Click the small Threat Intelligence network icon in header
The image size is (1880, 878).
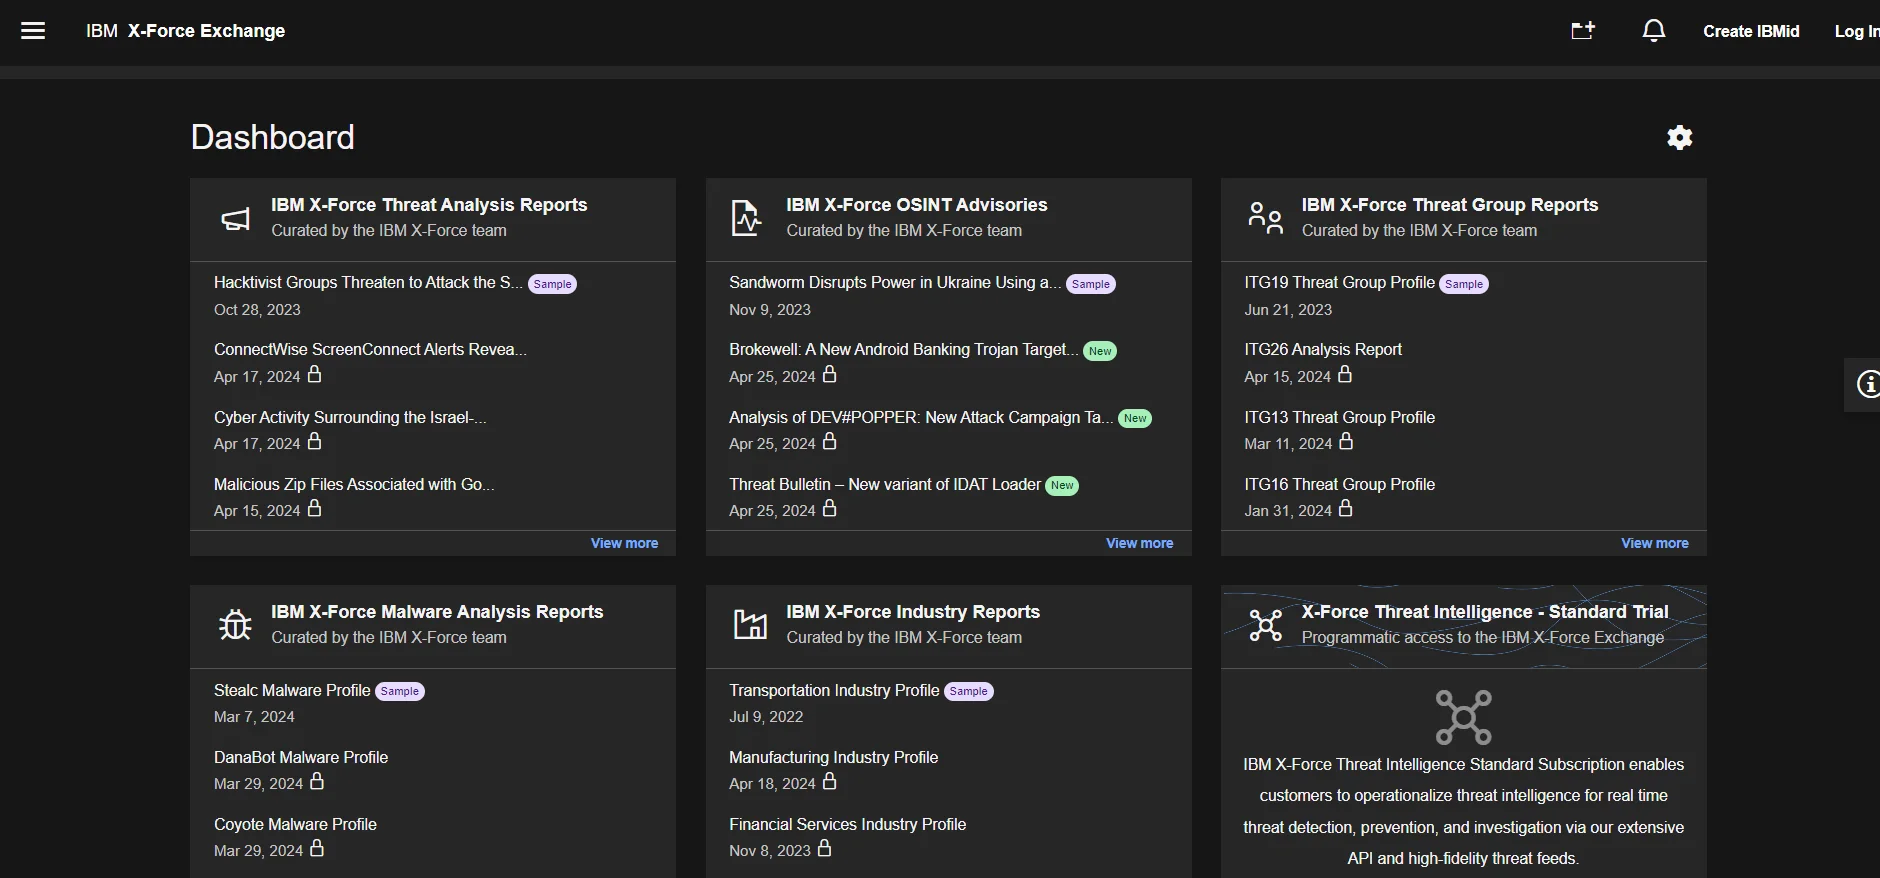[x=1265, y=625]
